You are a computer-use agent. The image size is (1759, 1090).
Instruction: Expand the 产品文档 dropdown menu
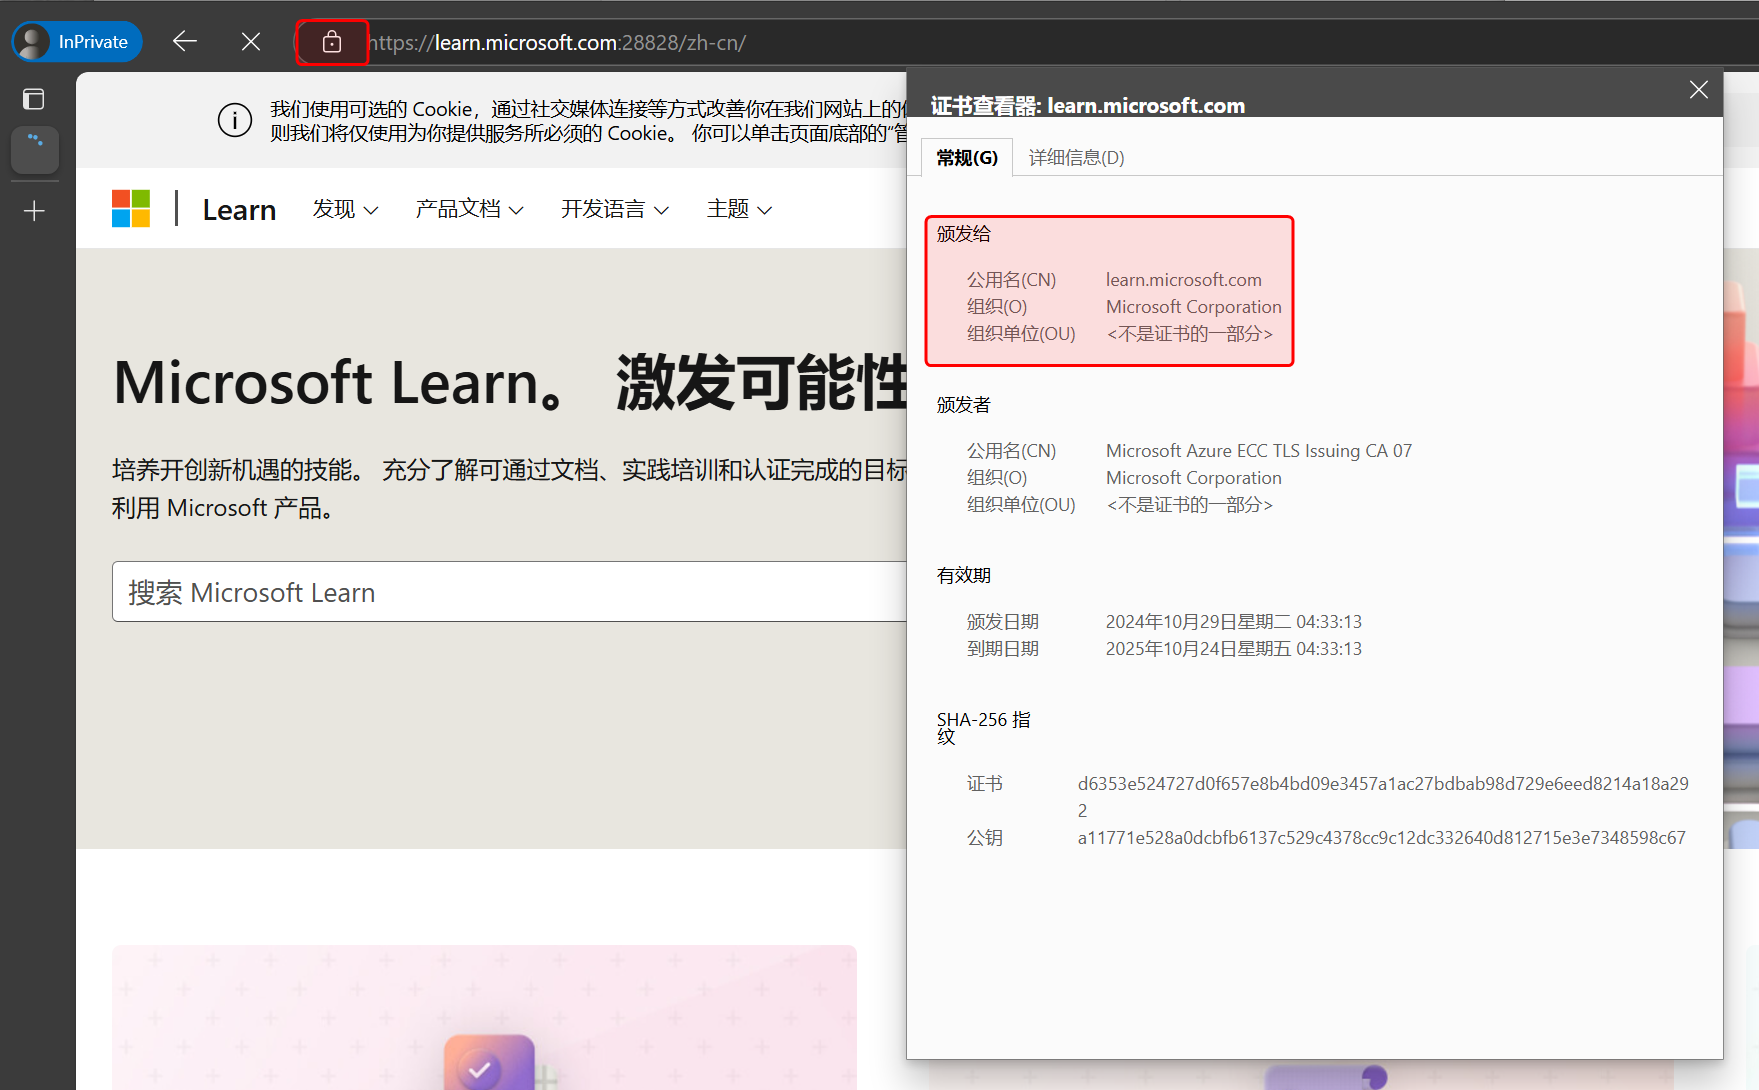coord(469,209)
